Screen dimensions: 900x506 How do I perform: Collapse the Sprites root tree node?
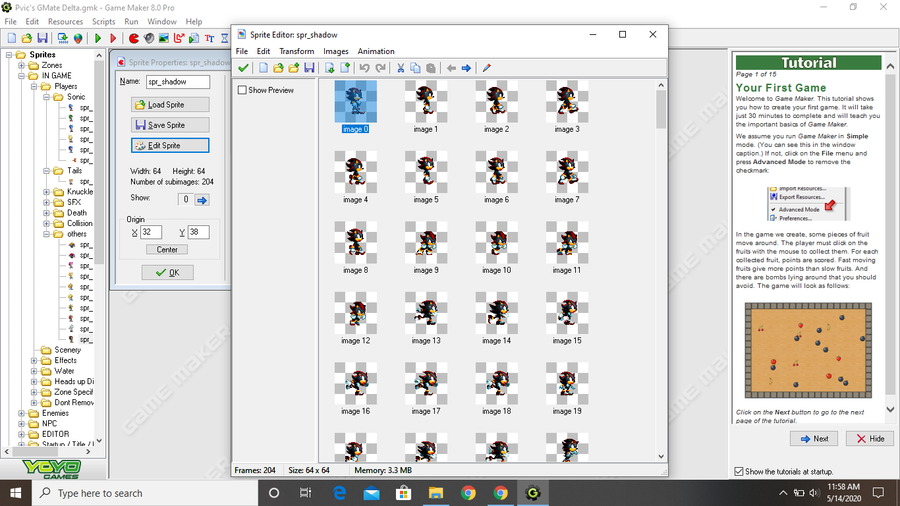tap(9, 55)
